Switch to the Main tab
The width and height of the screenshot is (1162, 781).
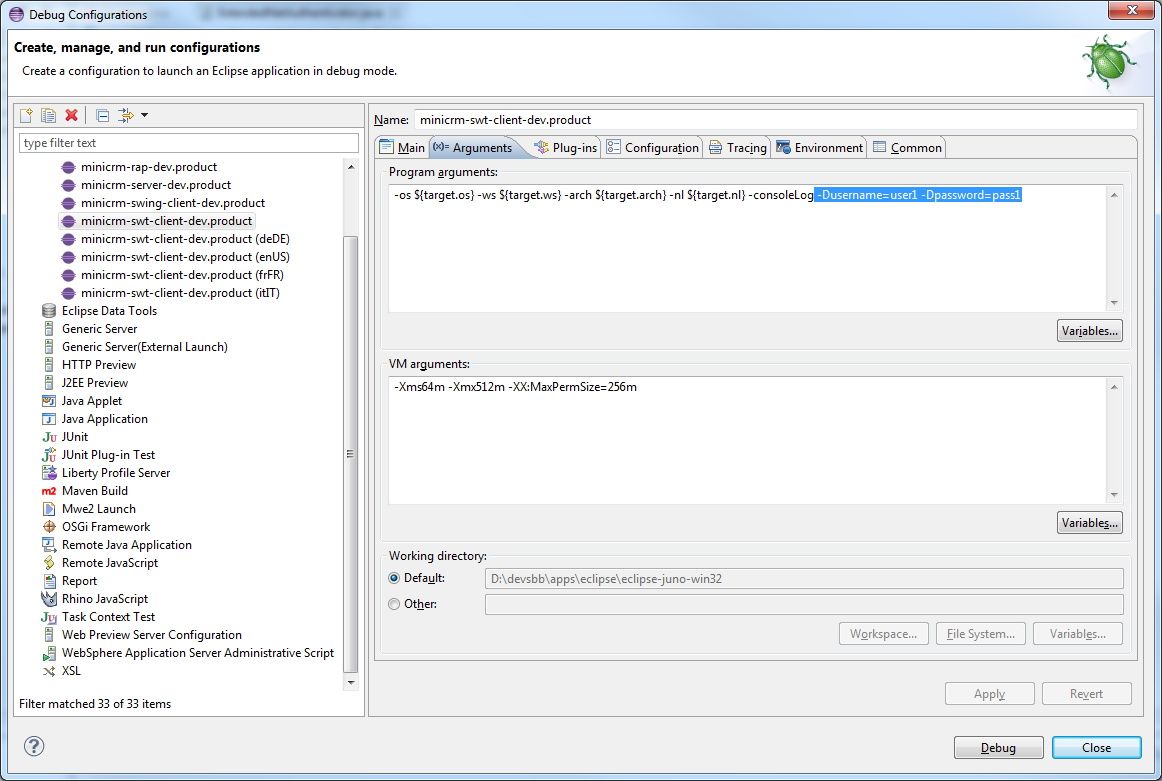402,147
